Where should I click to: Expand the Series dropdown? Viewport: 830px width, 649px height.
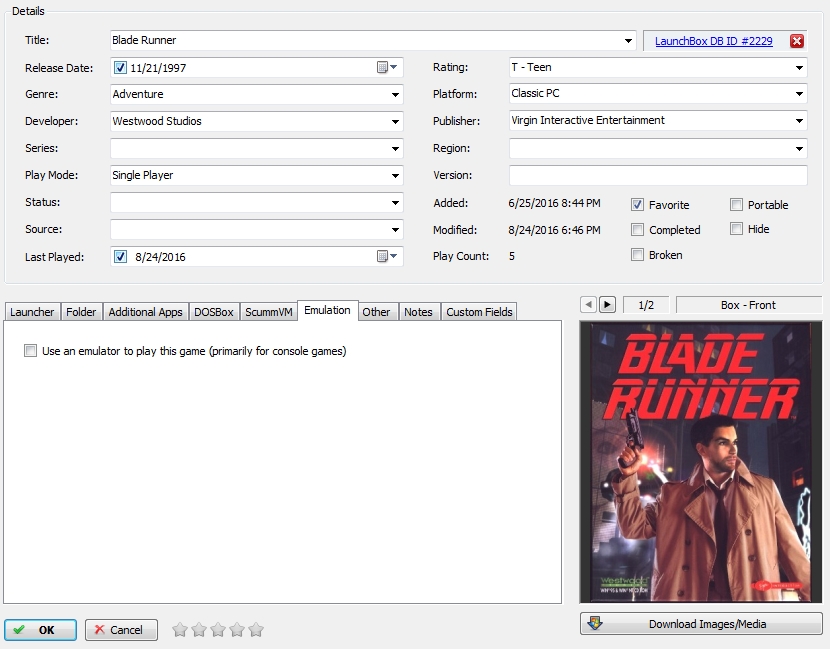tap(395, 149)
